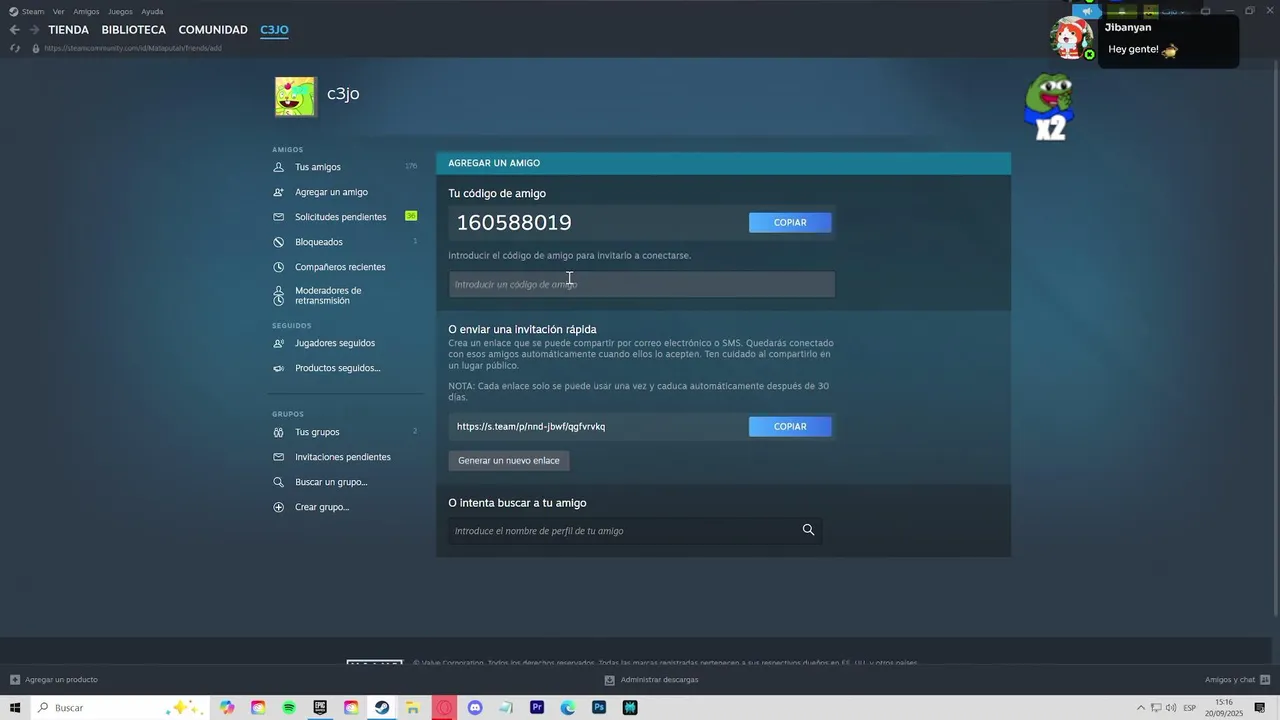This screenshot has width=1280, height=720.
Task: Open the Opera browser from taskbar
Action: point(444,708)
